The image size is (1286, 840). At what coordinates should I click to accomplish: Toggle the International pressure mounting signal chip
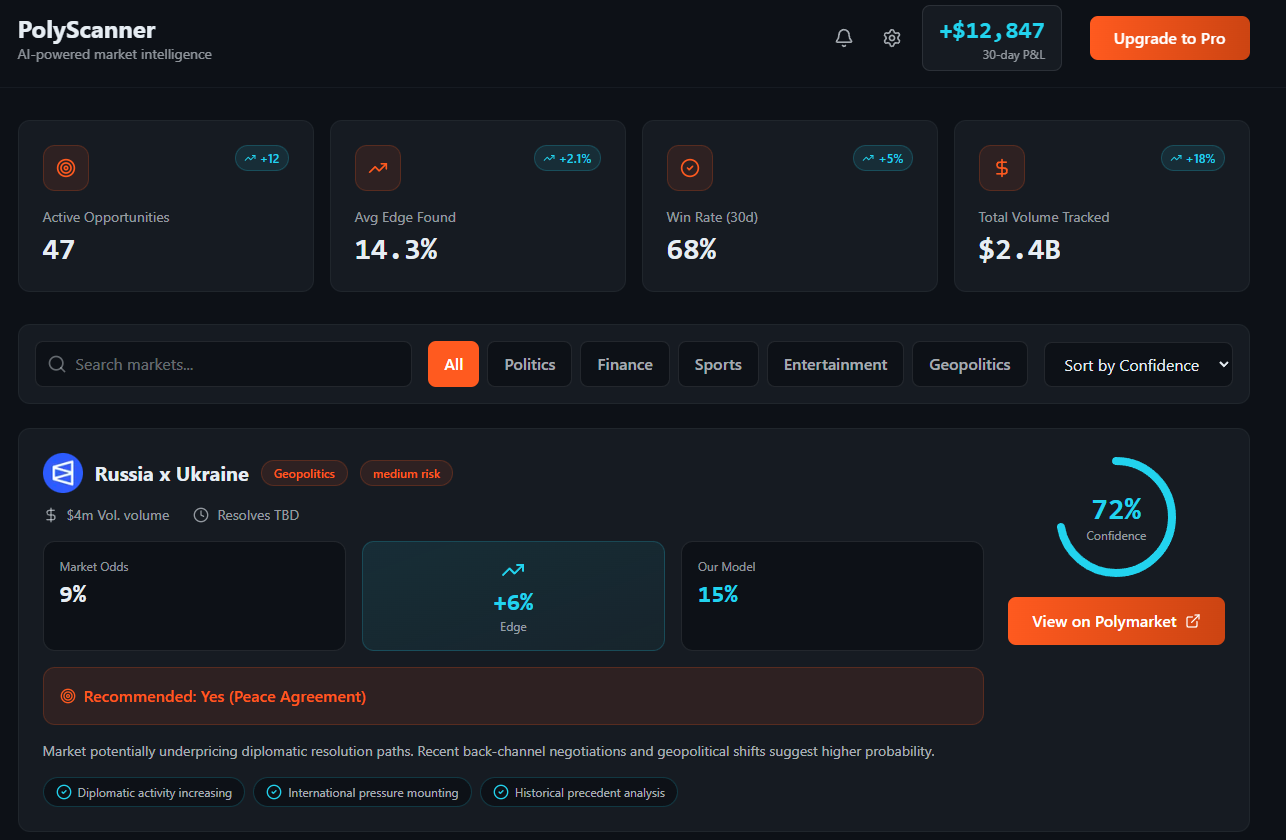362,792
